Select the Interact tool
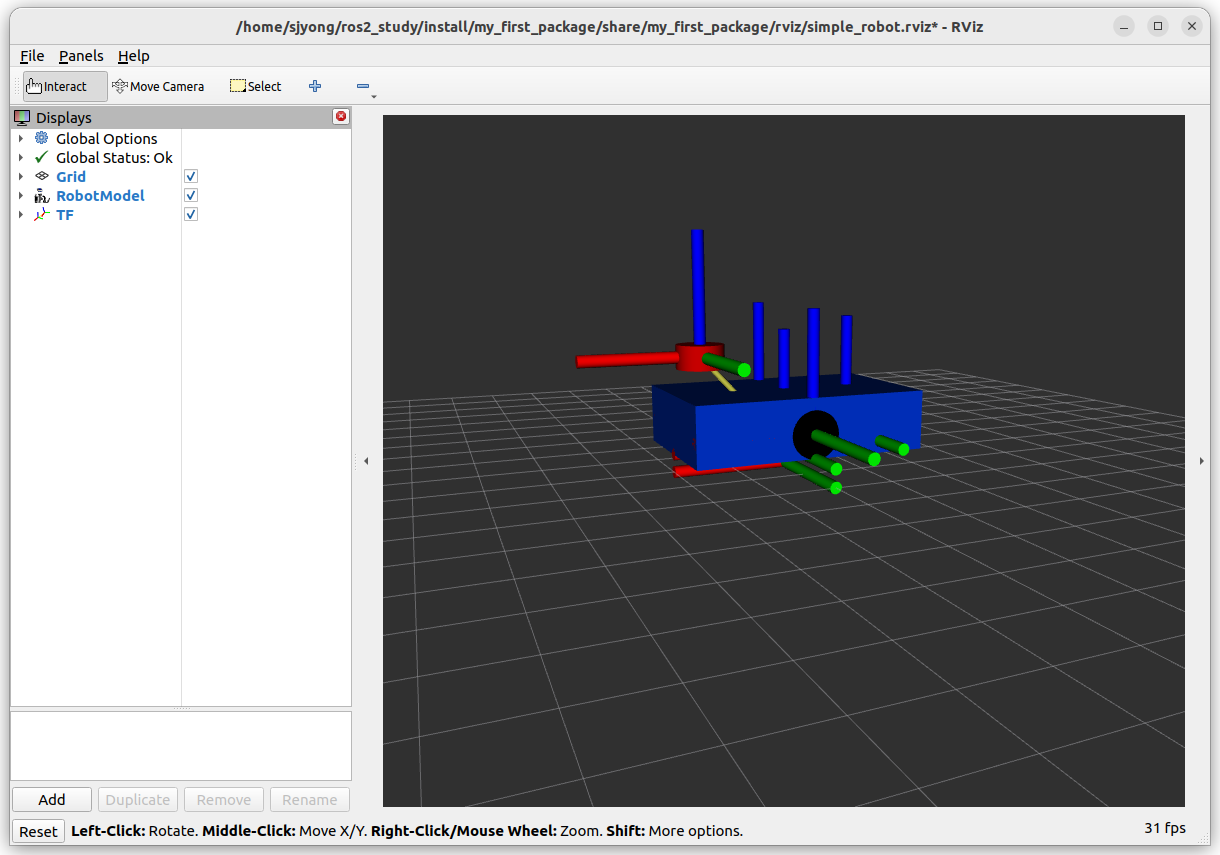1220x855 pixels. coord(65,86)
